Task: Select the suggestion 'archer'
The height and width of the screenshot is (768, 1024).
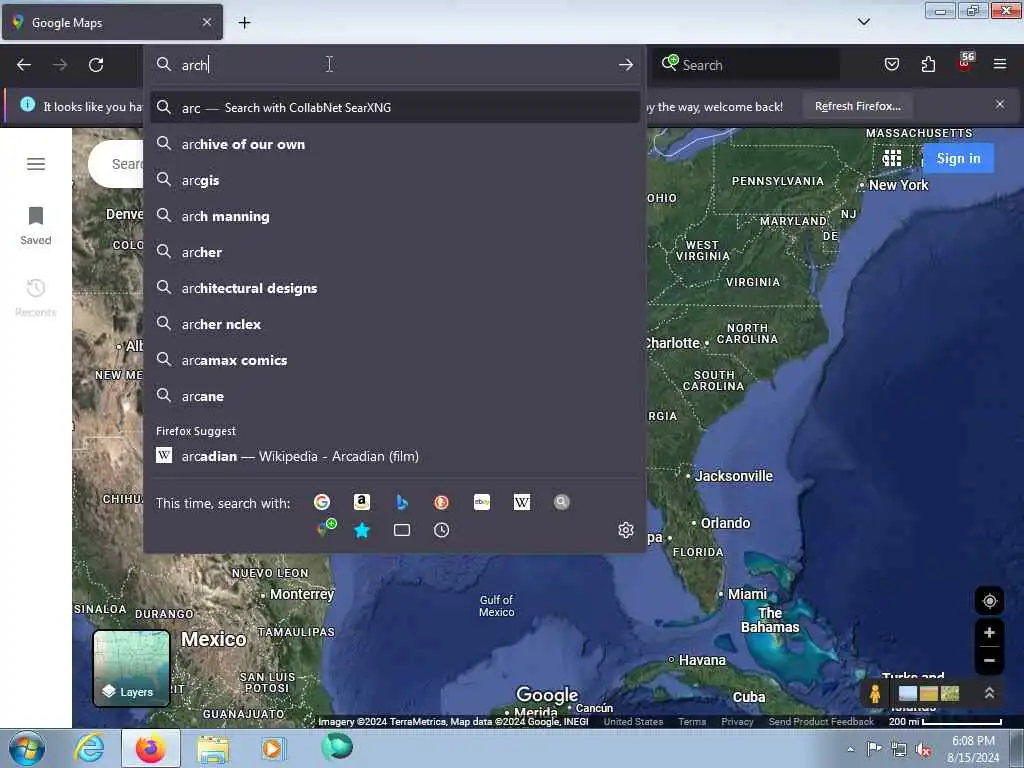Action: click(394, 252)
